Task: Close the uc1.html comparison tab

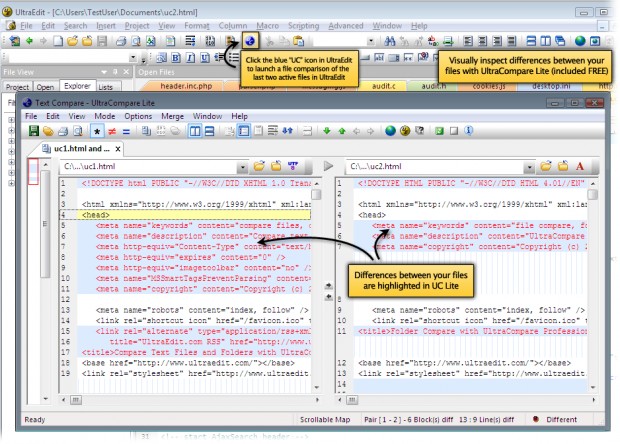Action: (117, 149)
